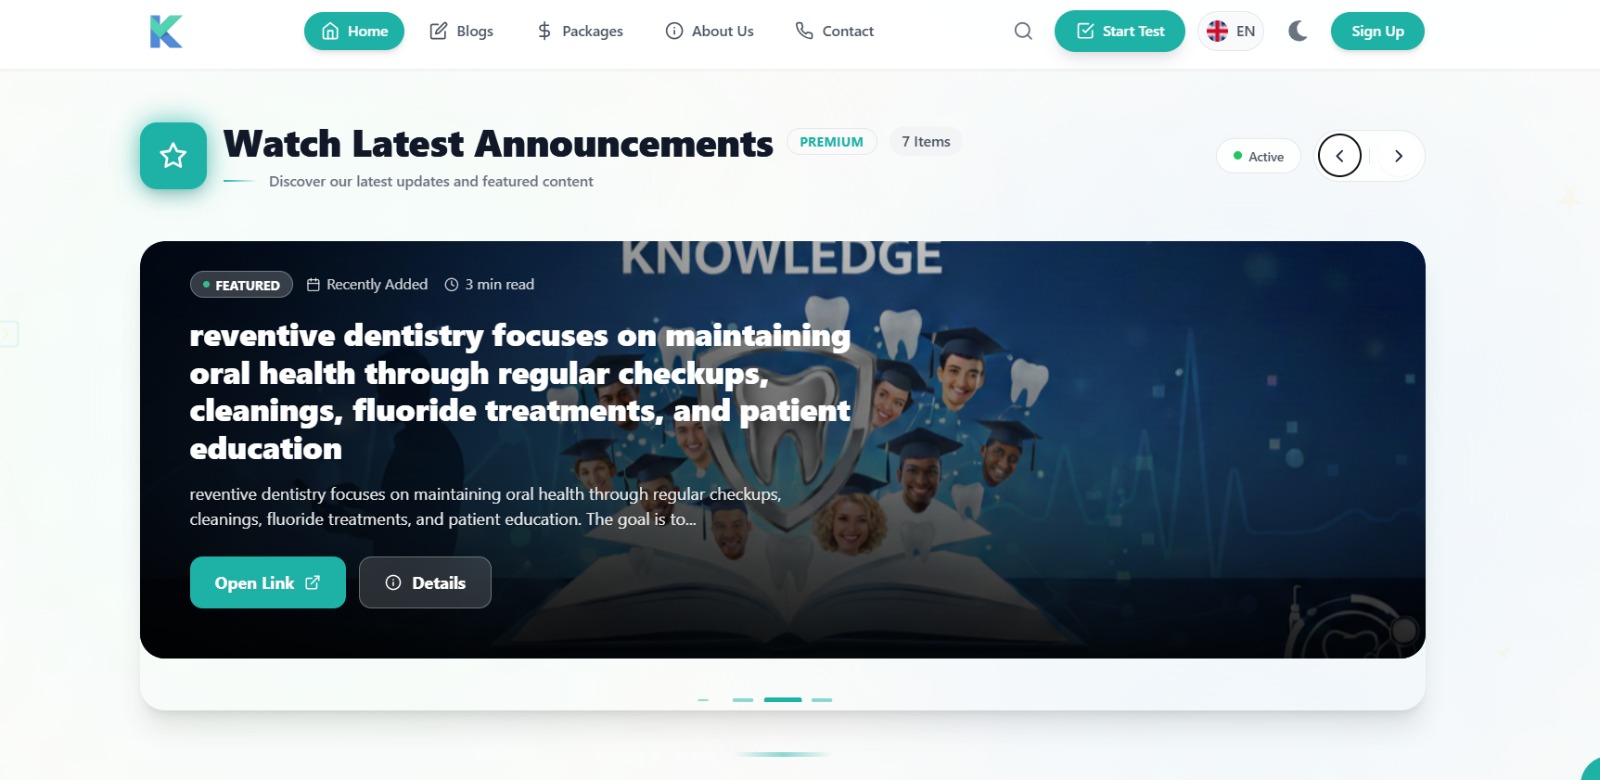The image size is (1600, 780).
Task: Go to previous announcement slide arrow
Action: (1340, 156)
